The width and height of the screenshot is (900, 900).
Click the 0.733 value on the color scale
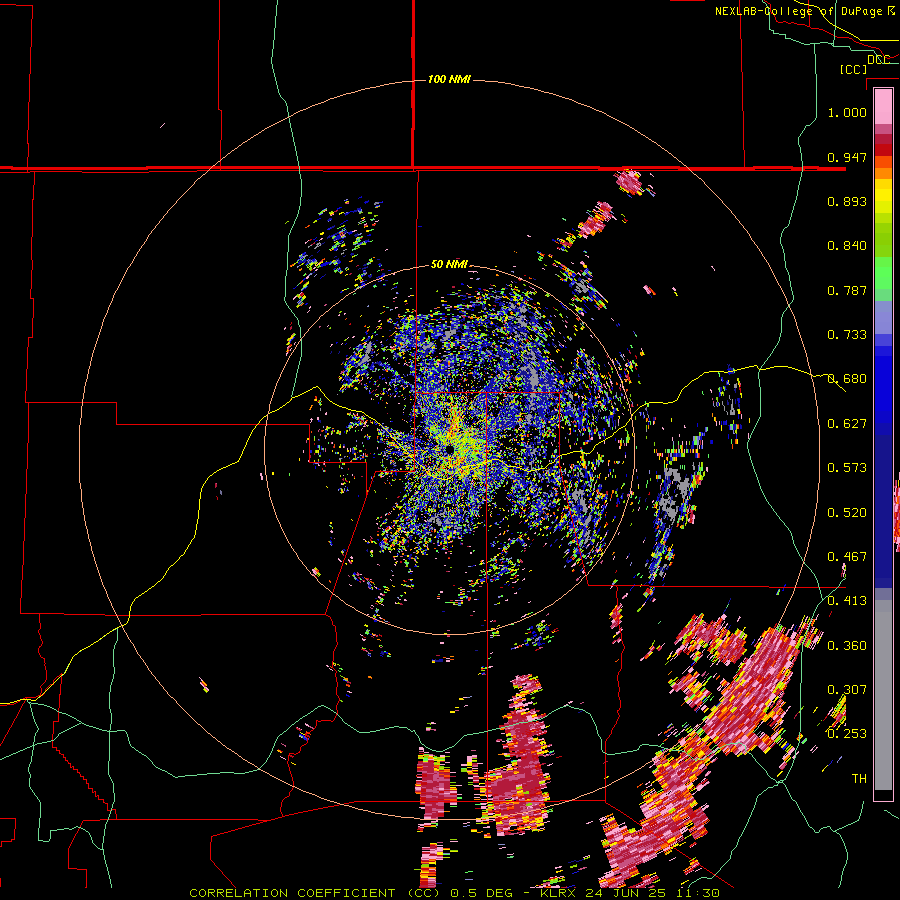click(847, 335)
